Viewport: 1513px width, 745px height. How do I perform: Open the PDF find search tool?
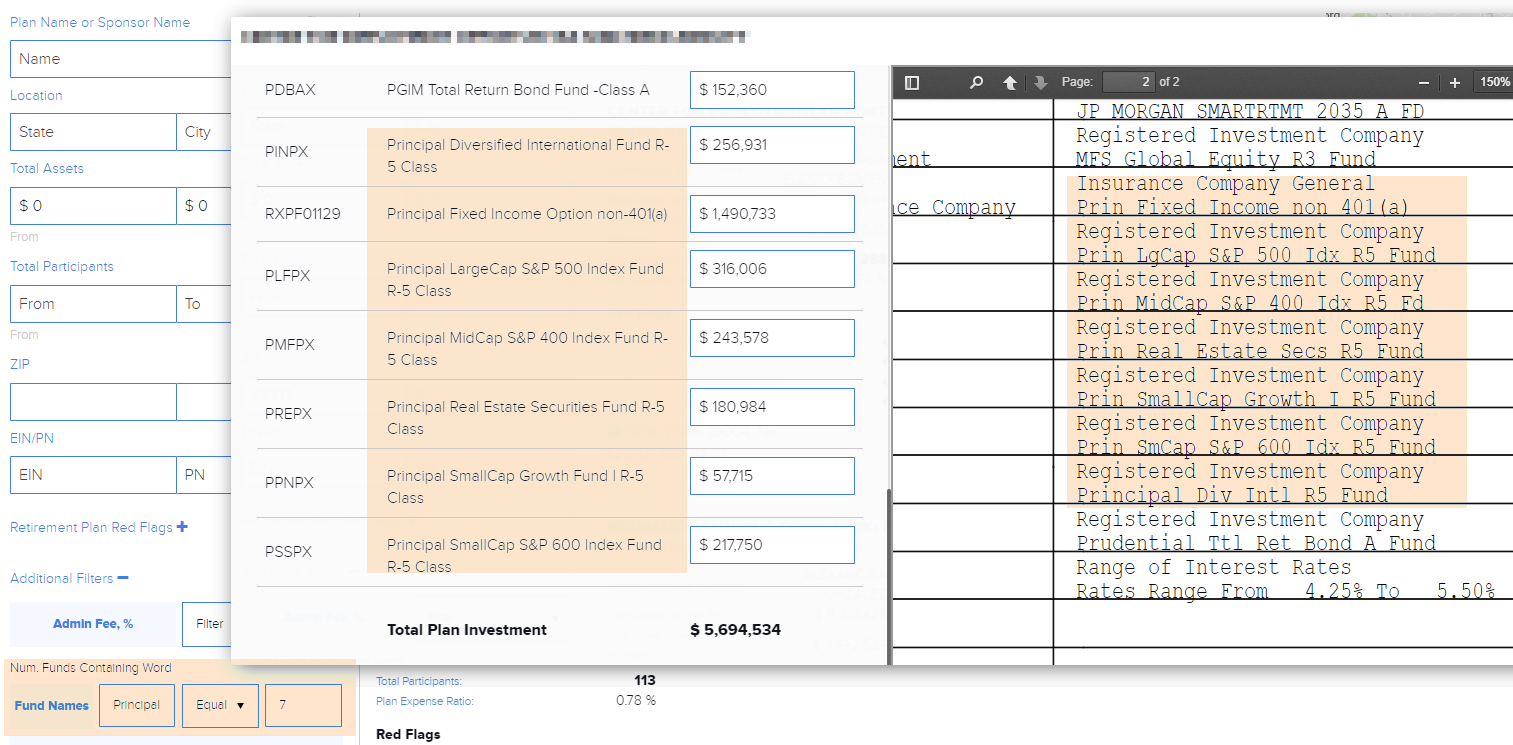(x=976, y=82)
